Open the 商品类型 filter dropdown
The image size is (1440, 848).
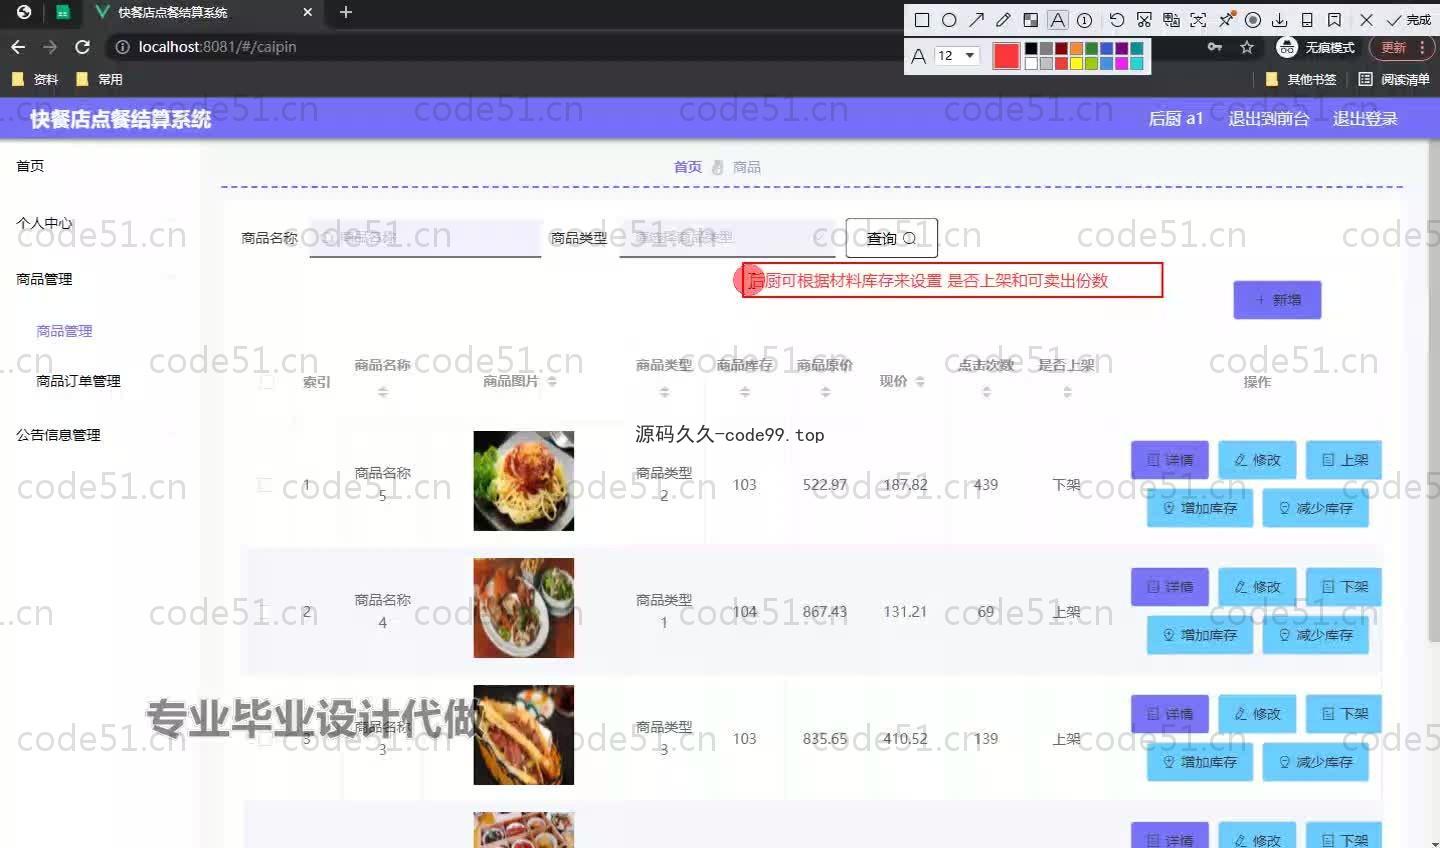[x=727, y=238]
